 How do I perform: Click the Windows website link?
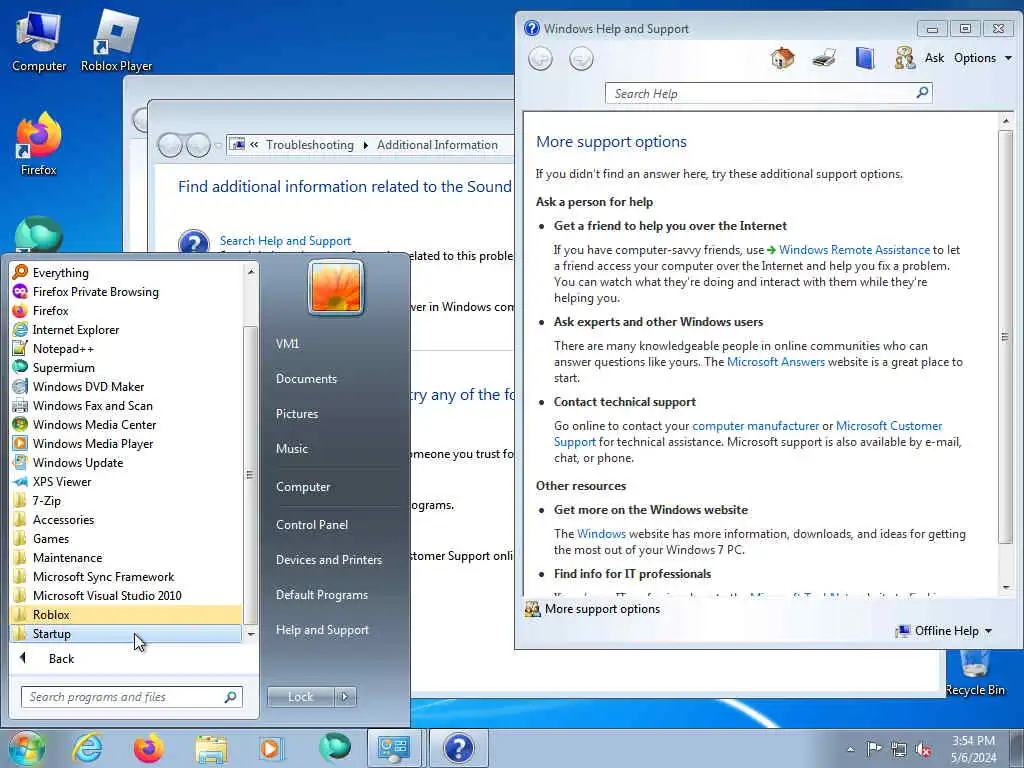601,534
